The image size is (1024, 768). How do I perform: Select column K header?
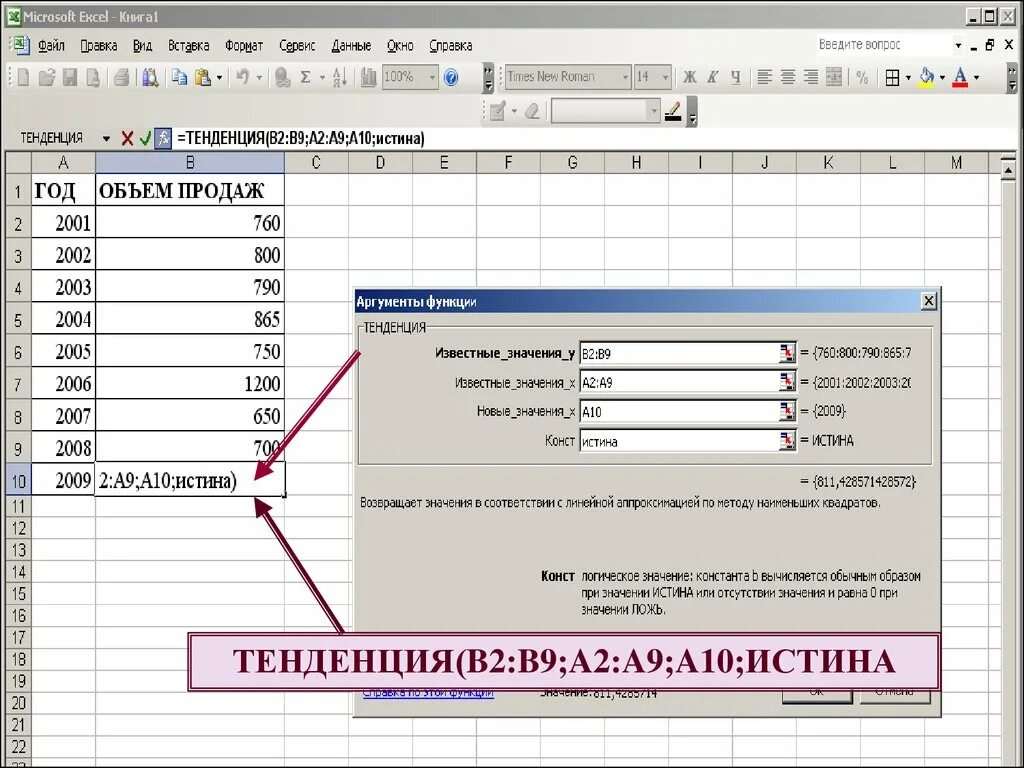828,163
